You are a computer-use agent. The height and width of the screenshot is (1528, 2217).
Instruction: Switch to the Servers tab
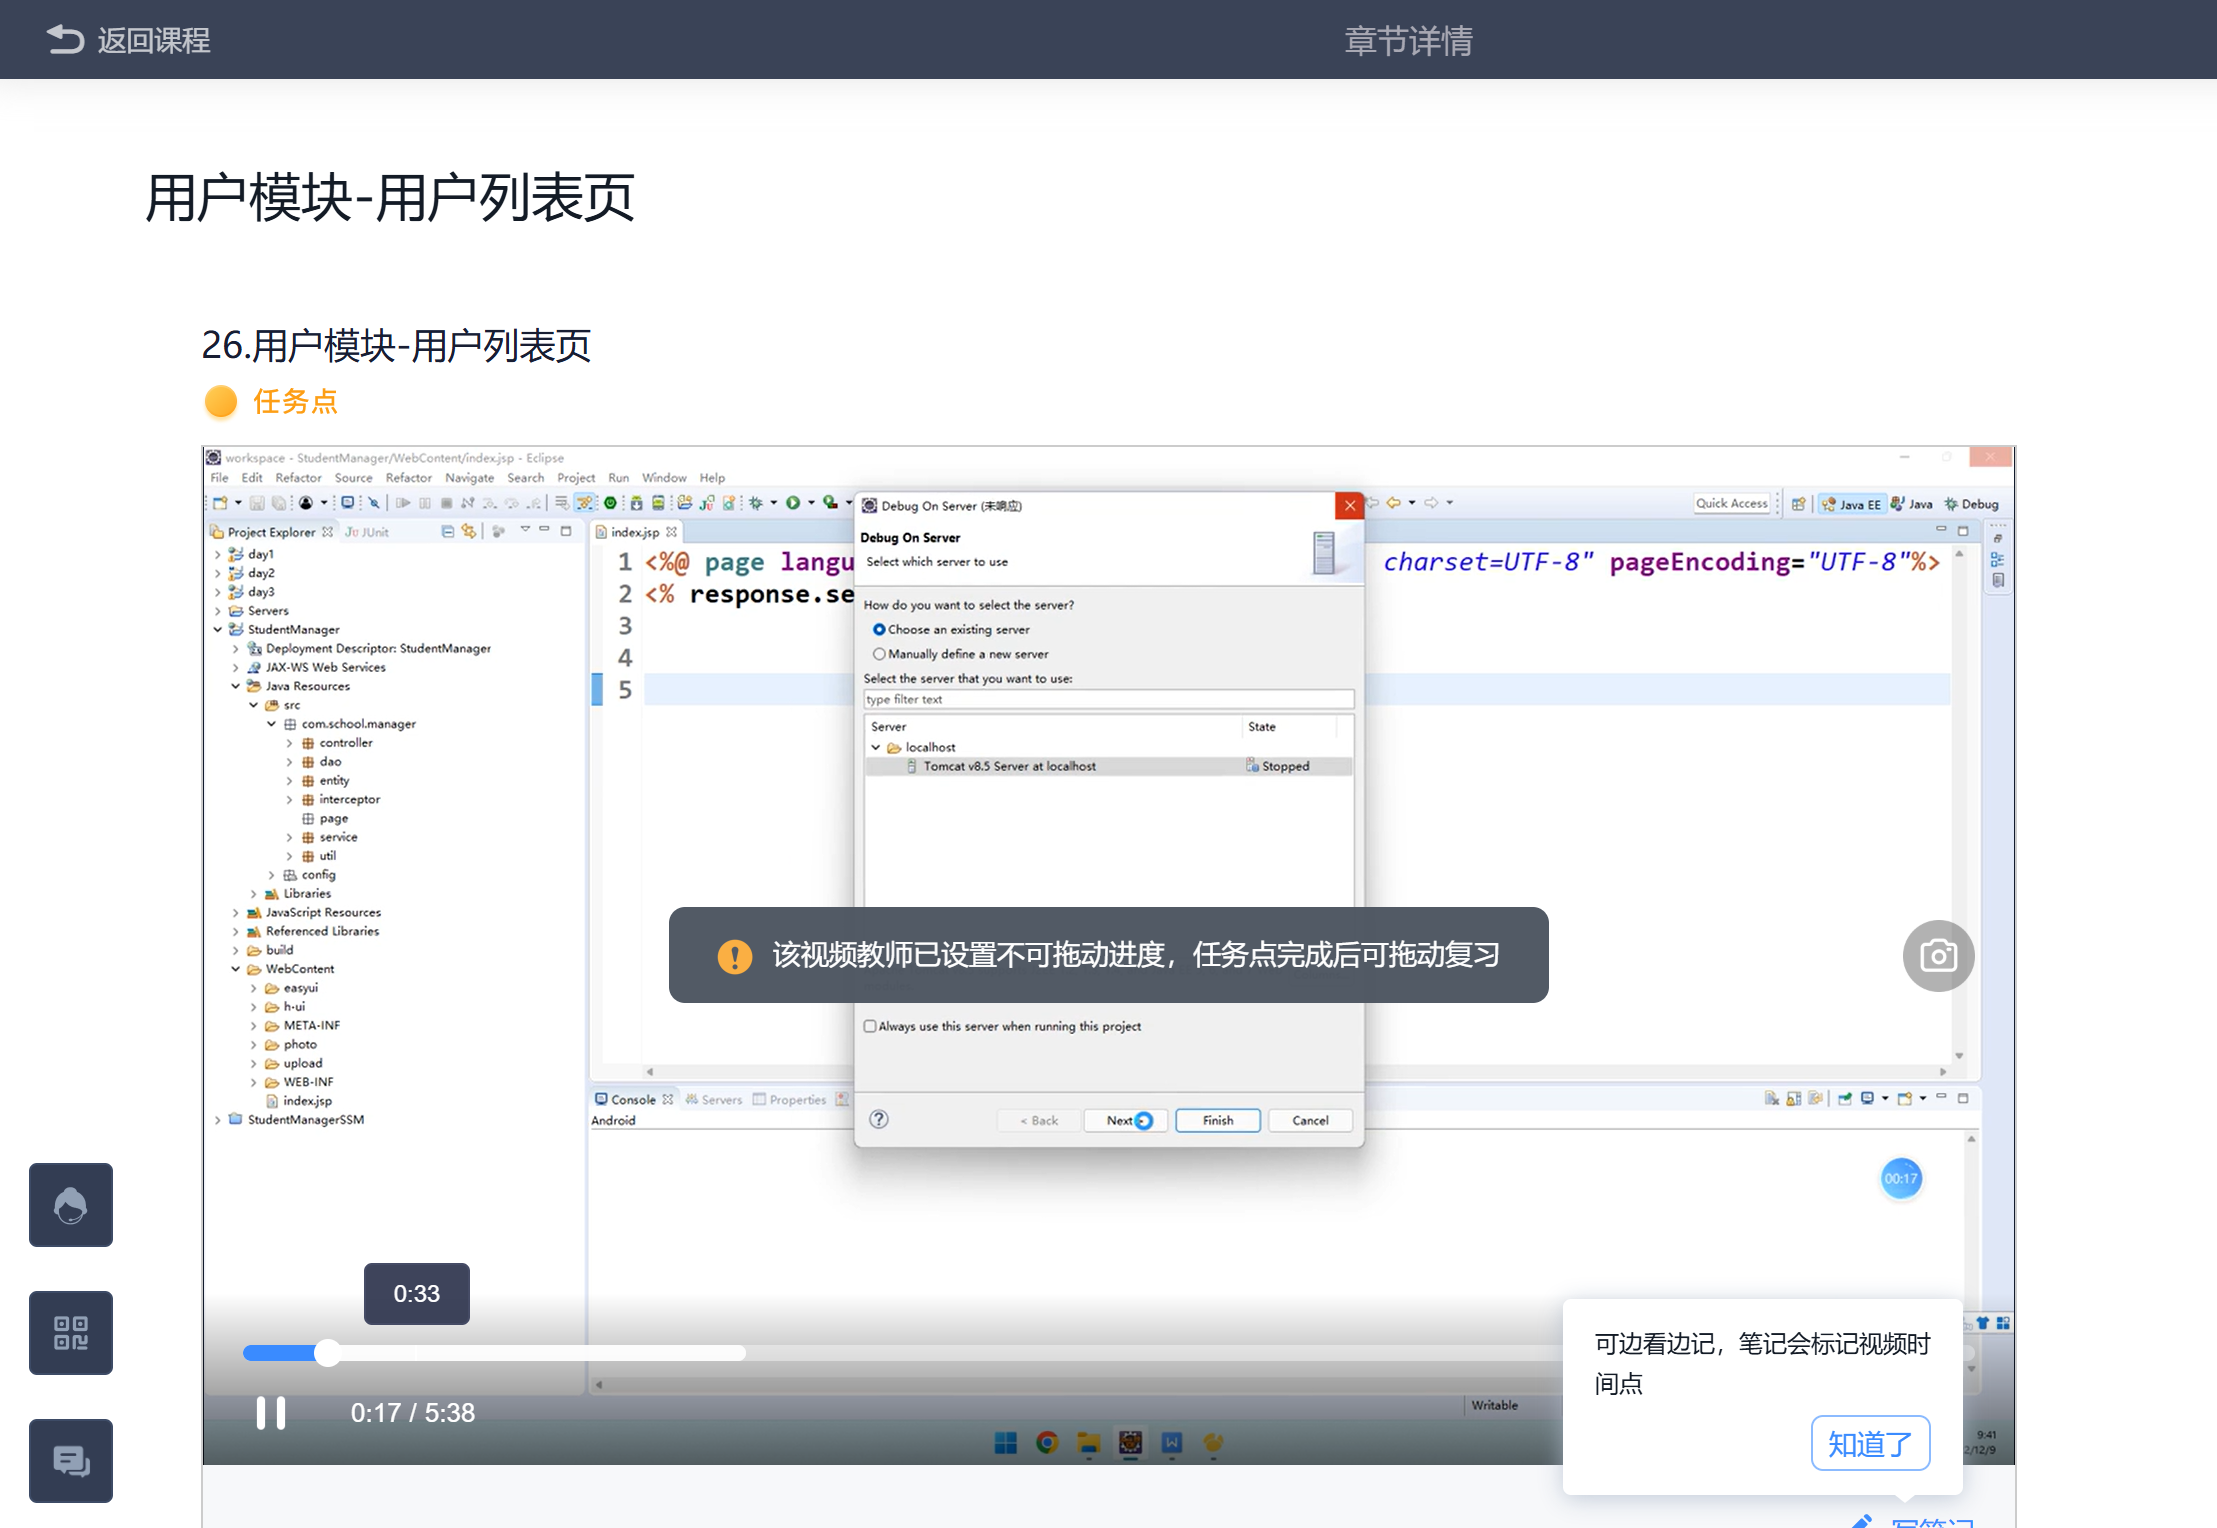coord(720,1100)
